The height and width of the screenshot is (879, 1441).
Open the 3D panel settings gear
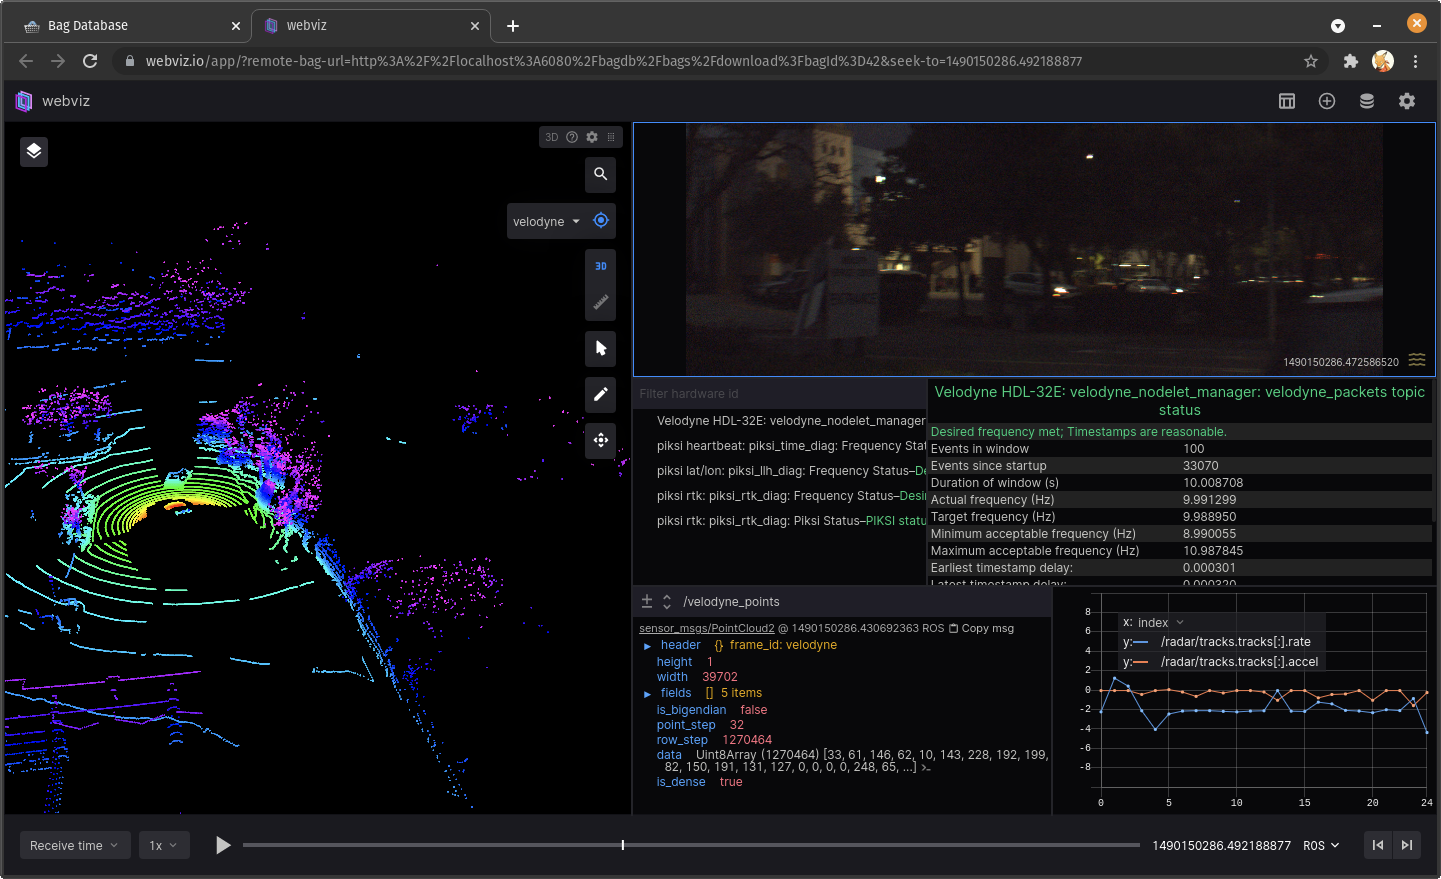pos(592,137)
